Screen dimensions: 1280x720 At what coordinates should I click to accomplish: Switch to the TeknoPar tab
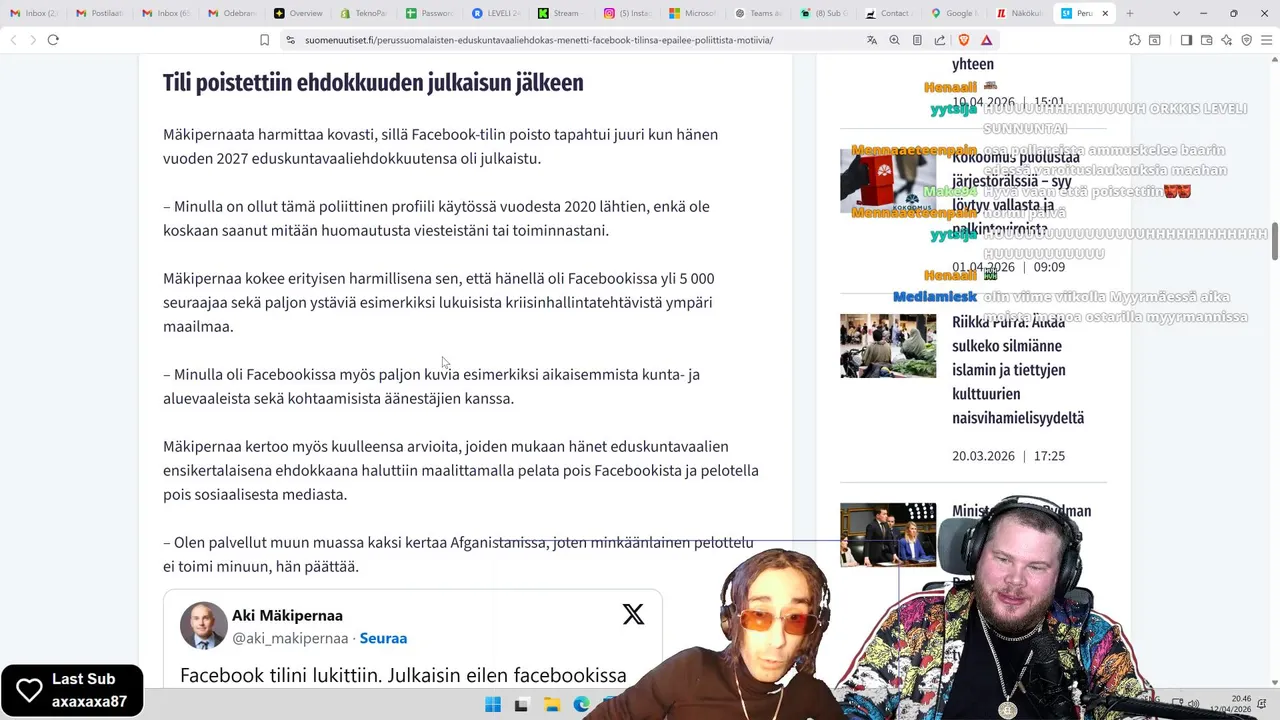[365, 13]
